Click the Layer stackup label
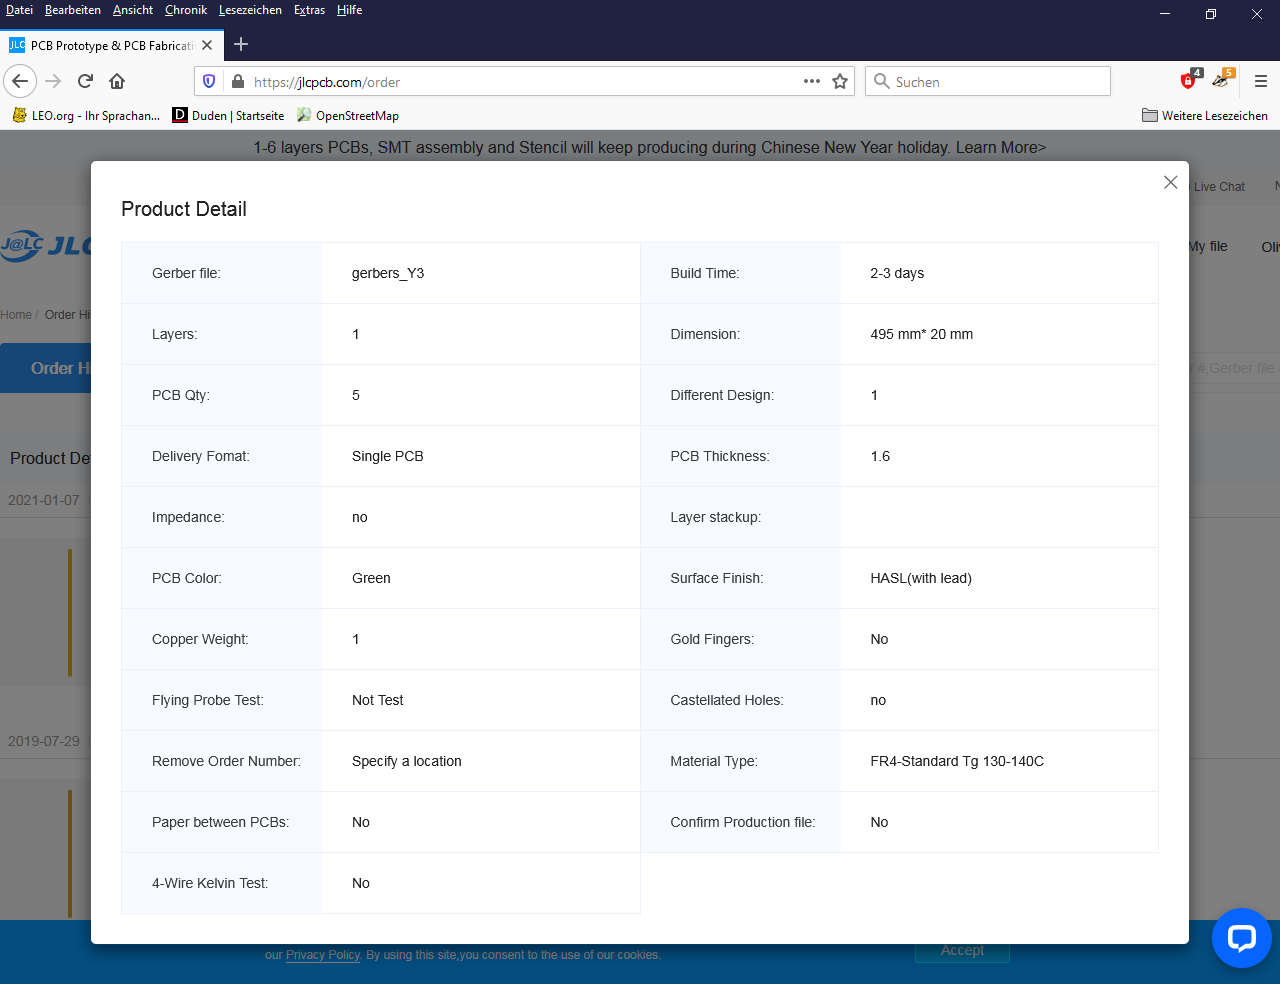This screenshot has height=984, width=1280. pos(716,517)
